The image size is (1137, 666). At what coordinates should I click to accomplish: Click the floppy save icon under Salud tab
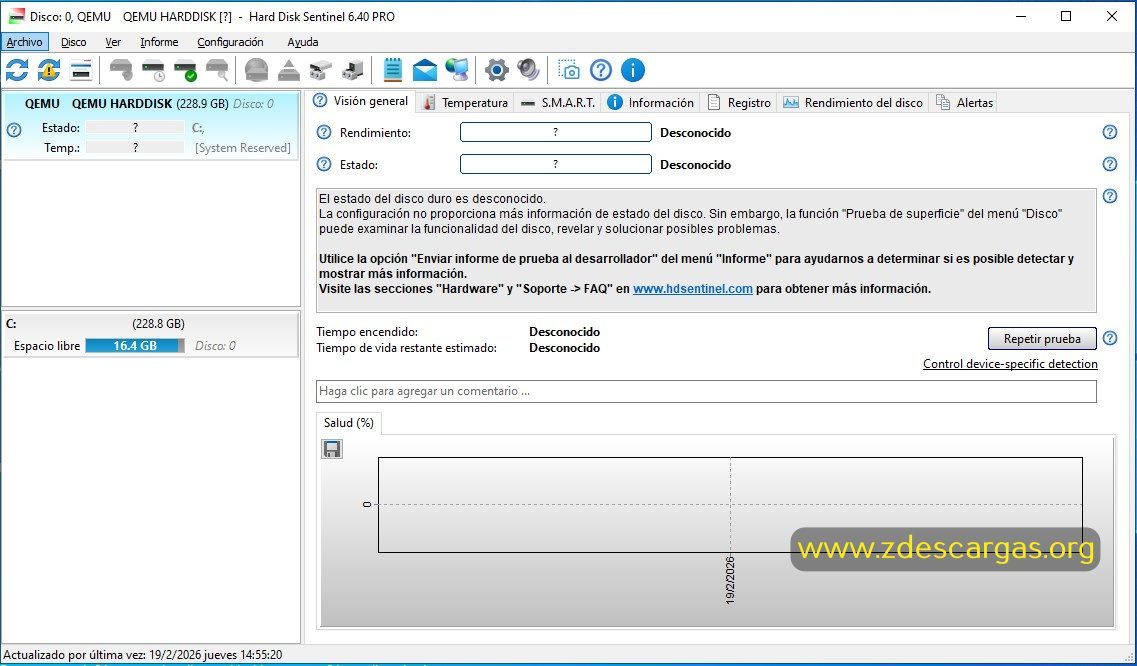pyautogui.click(x=332, y=449)
